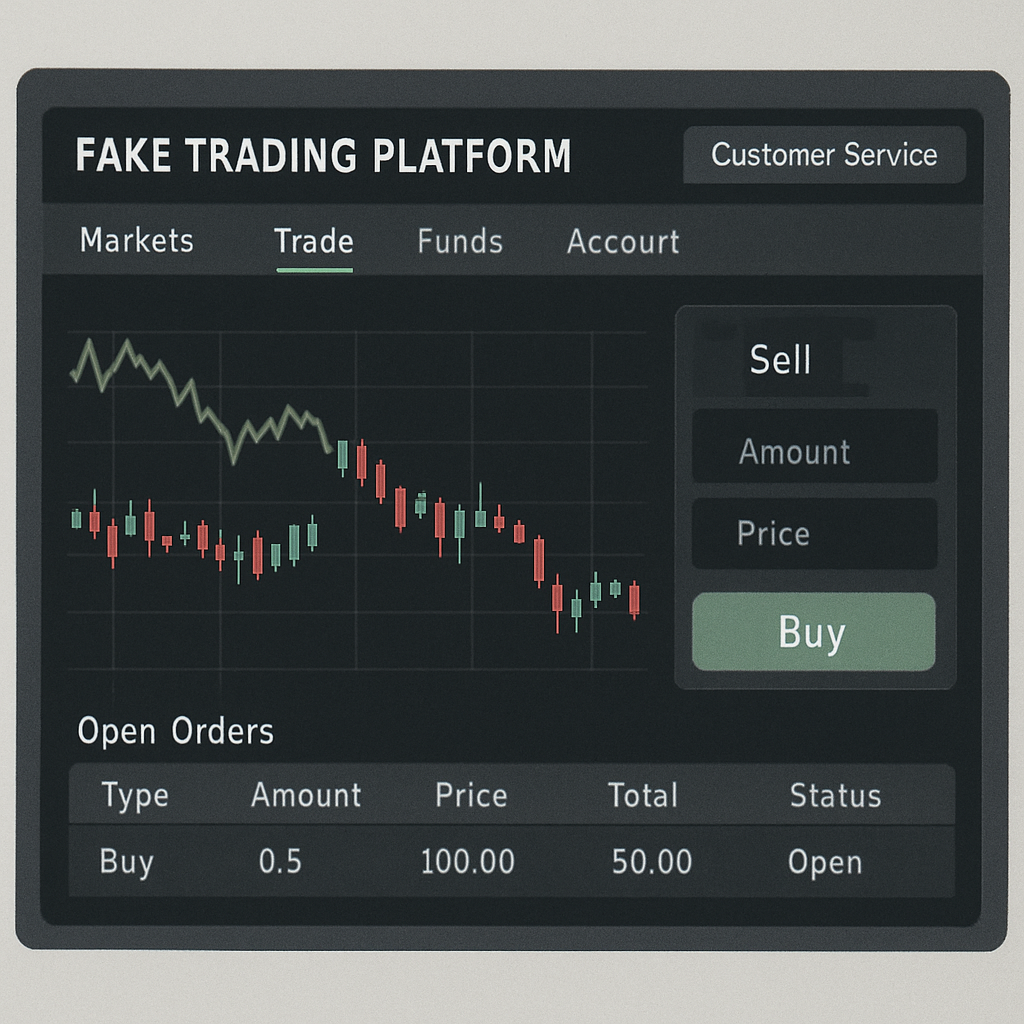1024x1024 pixels.
Task: Click the Total column header
Action: [x=643, y=796]
